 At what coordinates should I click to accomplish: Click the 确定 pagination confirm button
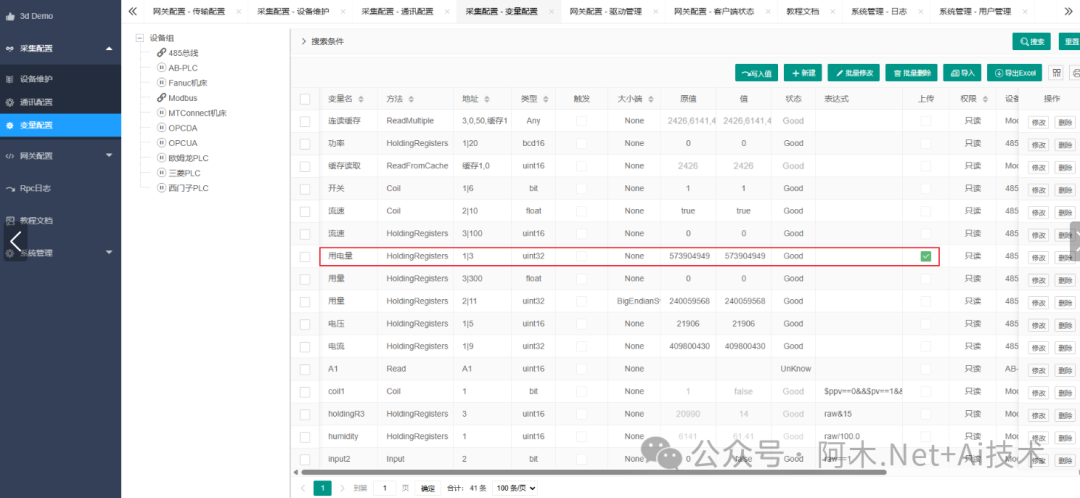pyautogui.click(x=428, y=488)
